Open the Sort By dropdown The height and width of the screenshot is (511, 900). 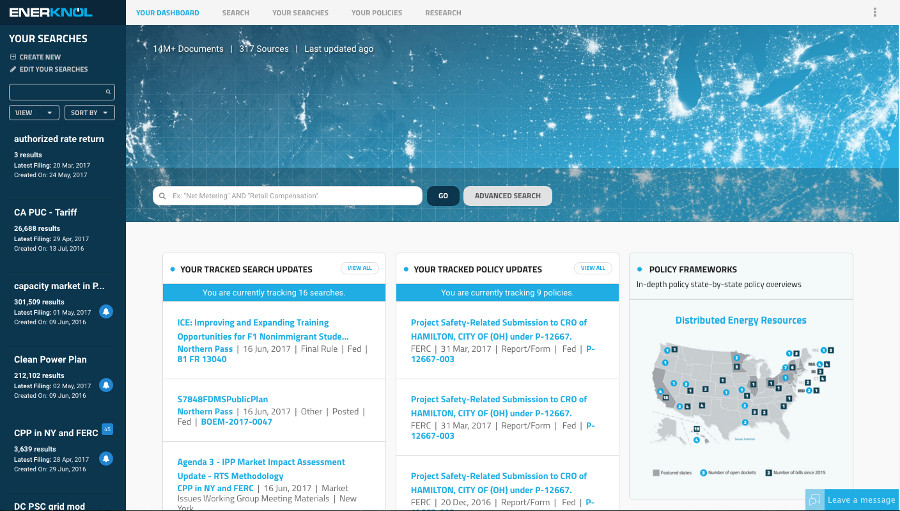[x=90, y=113]
